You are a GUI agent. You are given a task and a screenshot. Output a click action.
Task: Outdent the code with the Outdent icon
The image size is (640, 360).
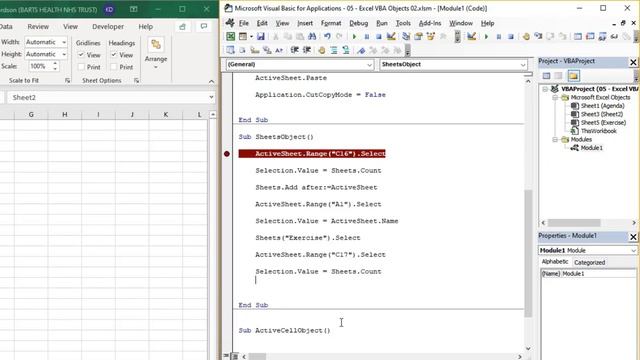point(307,50)
